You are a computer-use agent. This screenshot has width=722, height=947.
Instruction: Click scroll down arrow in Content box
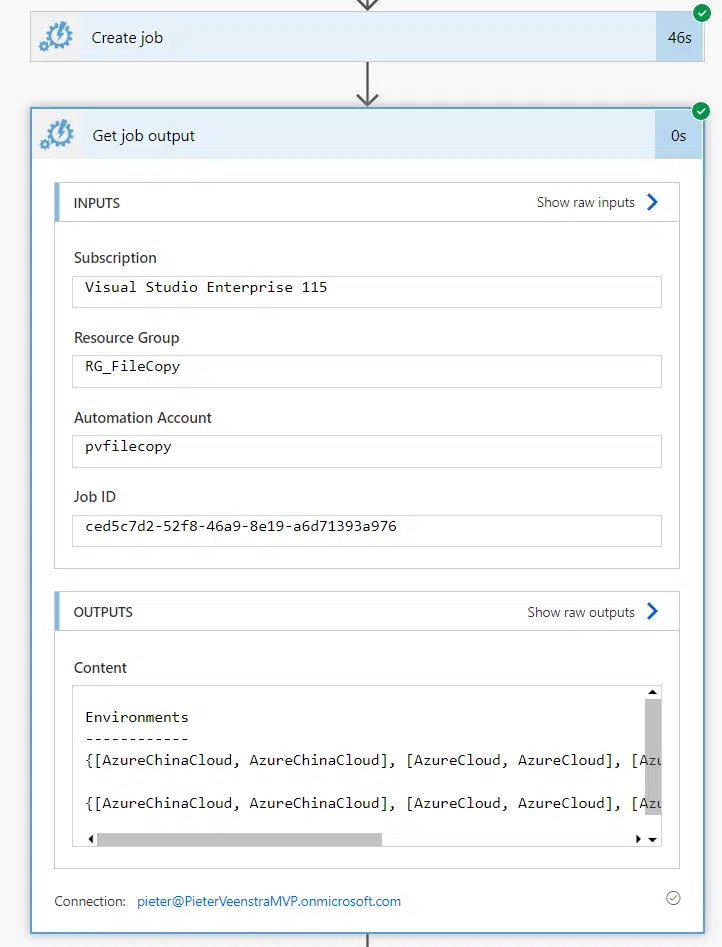653,839
